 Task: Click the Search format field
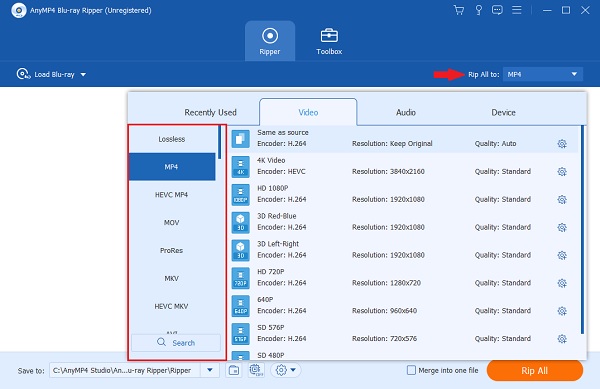click(x=176, y=343)
